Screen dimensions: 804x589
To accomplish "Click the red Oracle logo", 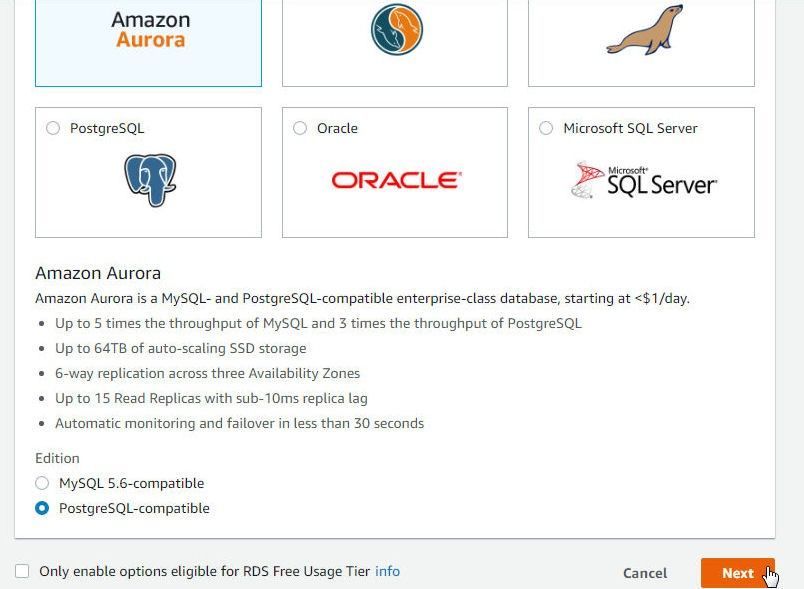I will pos(397,180).
